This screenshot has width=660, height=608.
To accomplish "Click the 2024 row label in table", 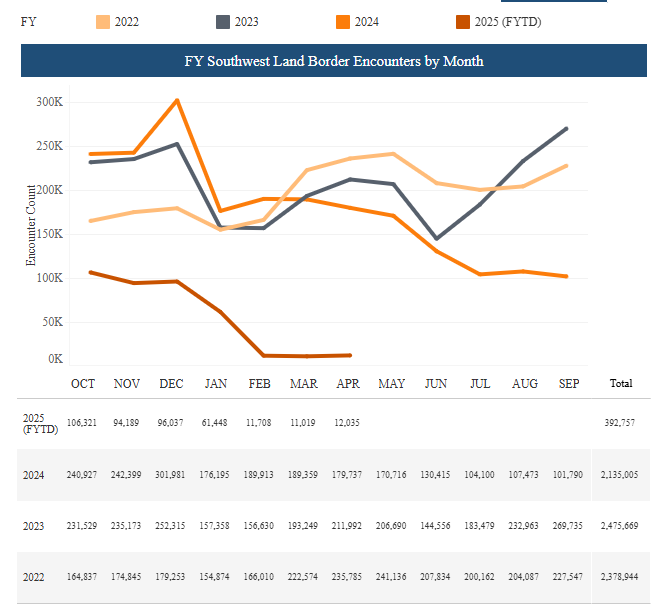I will tap(34, 476).
